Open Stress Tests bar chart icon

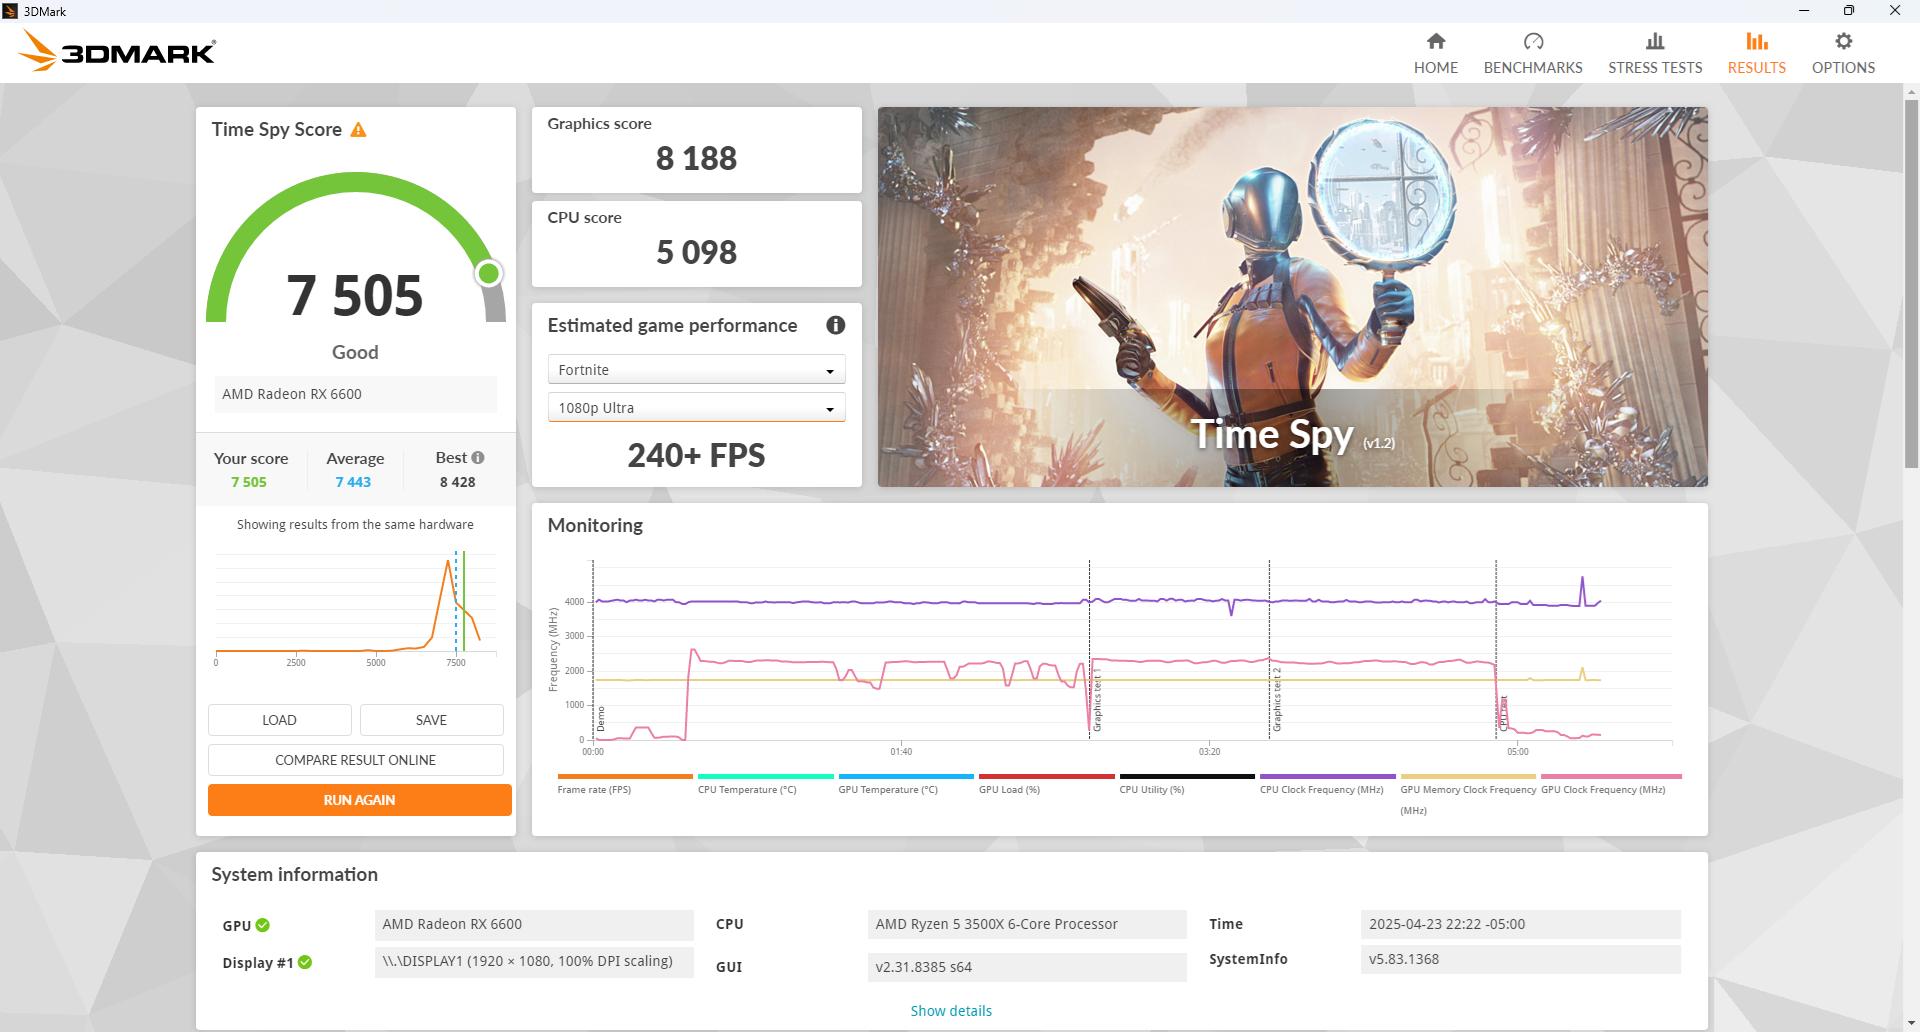pyautogui.click(x=1655, y=41)
